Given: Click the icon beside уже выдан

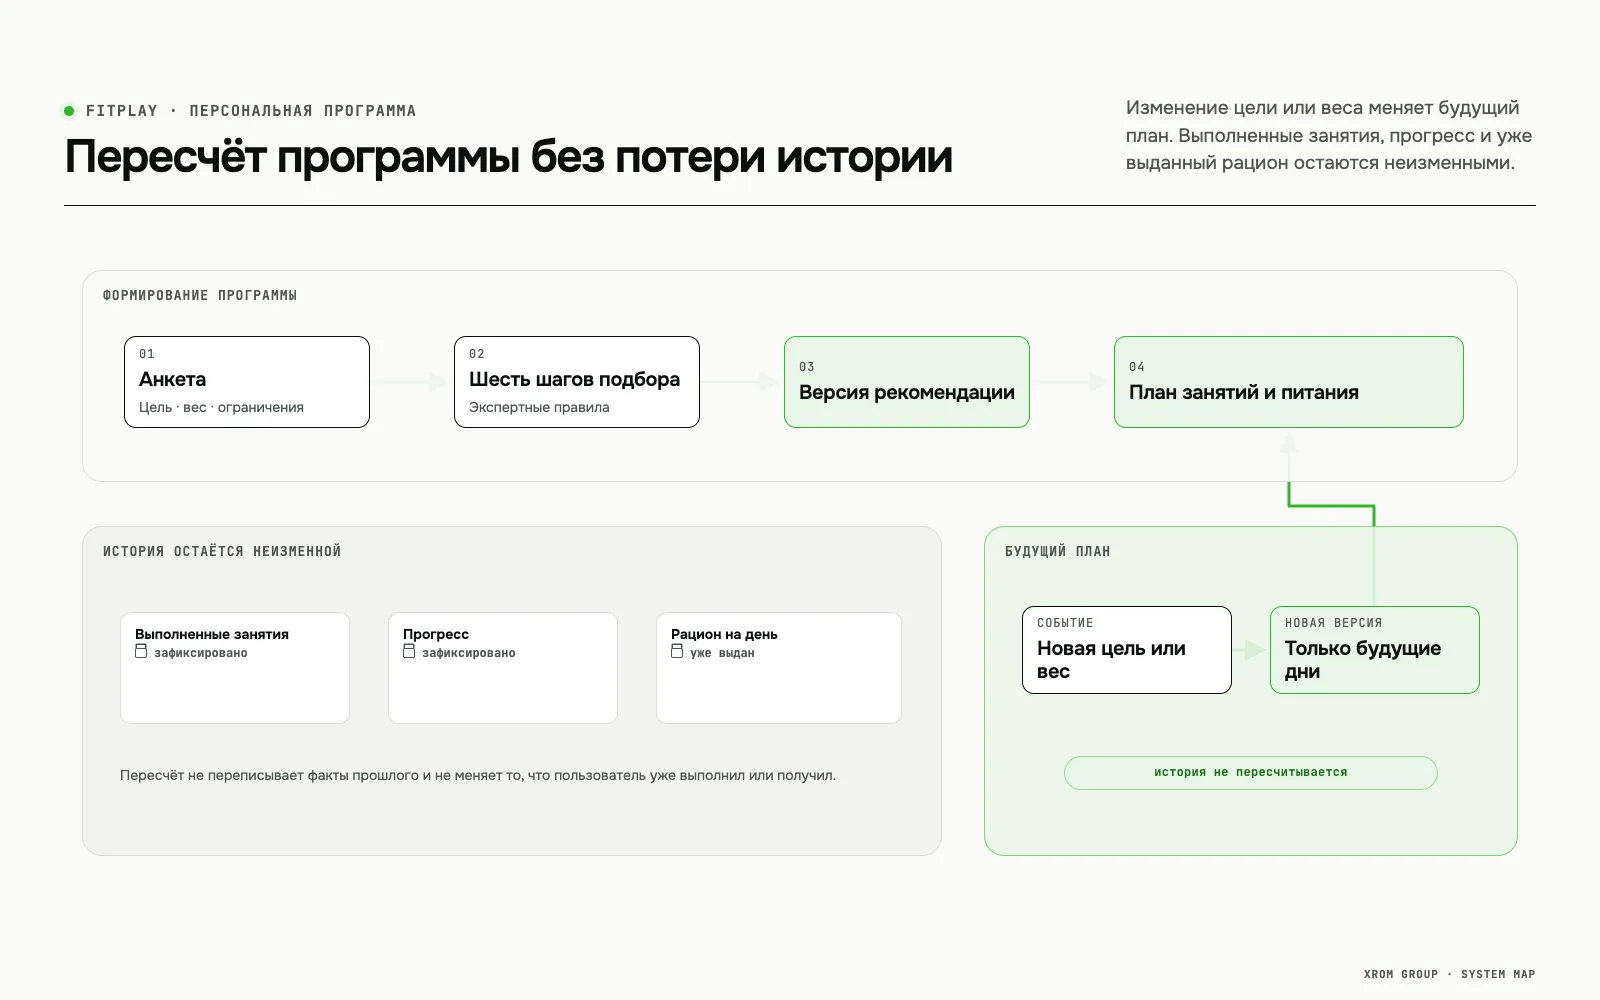Looking at the screenshot, I should [677, 651].
